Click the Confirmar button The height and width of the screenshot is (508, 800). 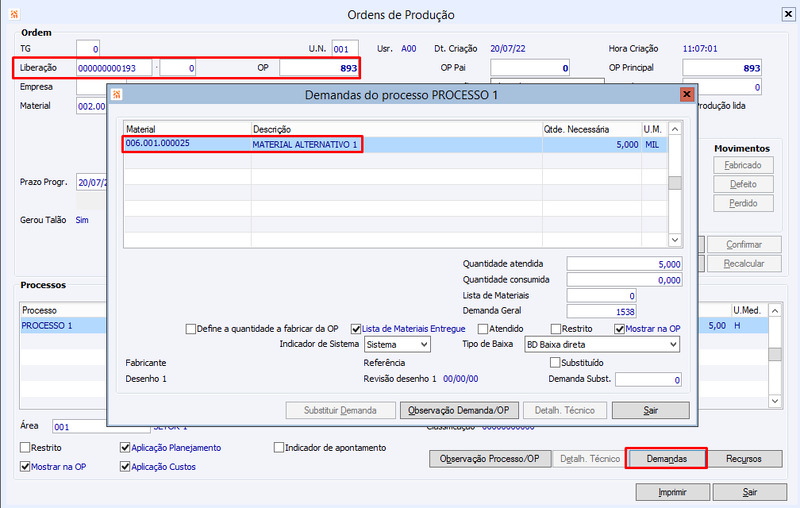click(744, 244)
